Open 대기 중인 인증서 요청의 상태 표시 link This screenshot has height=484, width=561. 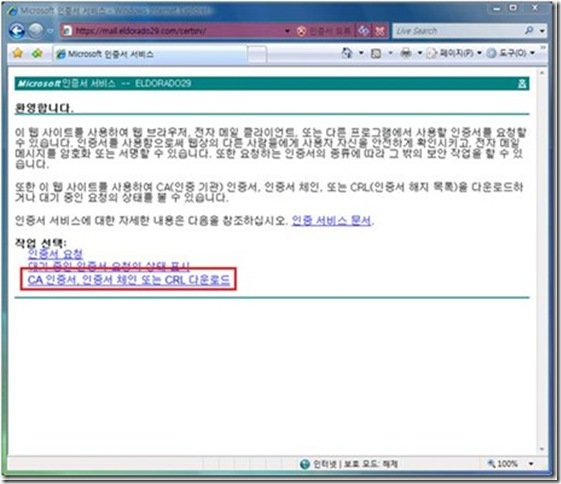(x=109, y=266)
